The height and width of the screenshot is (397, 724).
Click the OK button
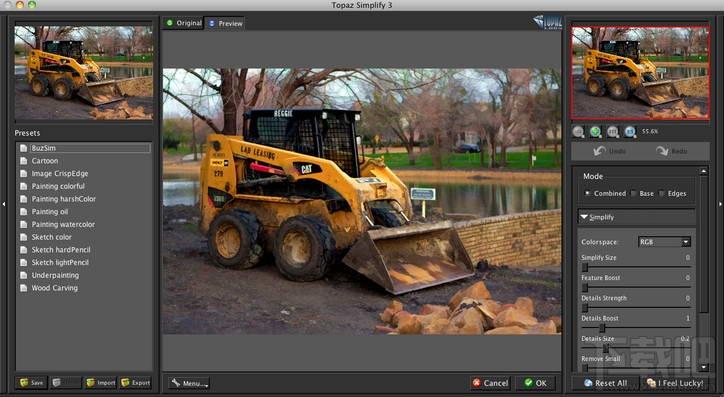point(536,383)
